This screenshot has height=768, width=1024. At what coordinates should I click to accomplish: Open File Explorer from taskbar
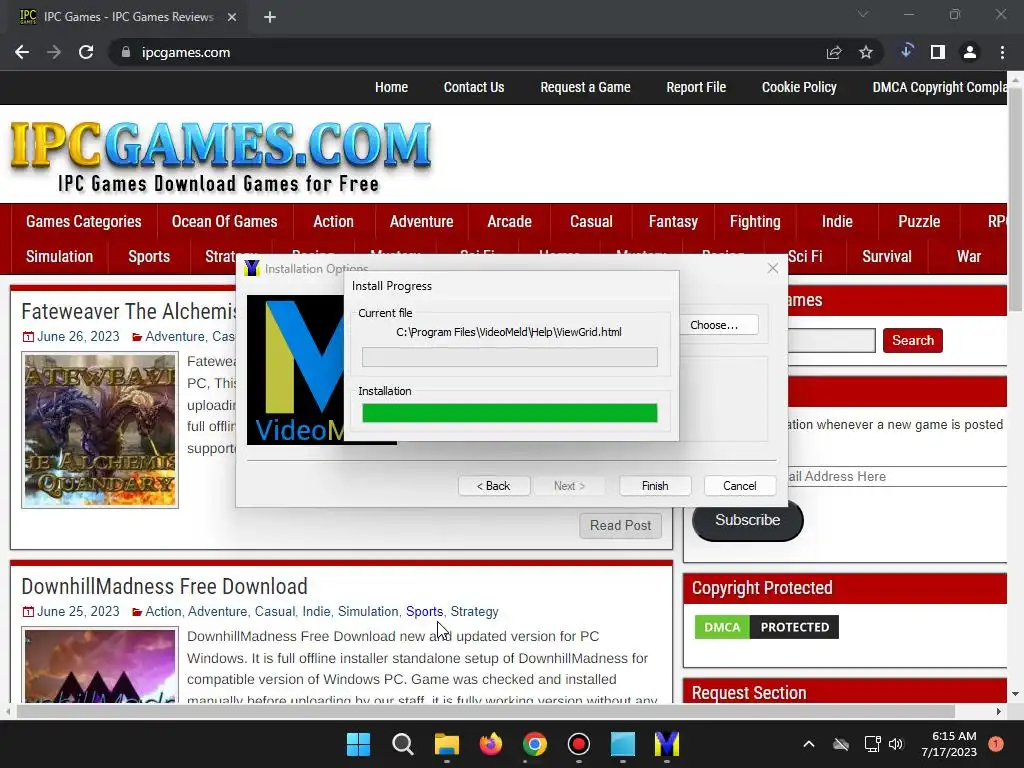pos(447,744)
